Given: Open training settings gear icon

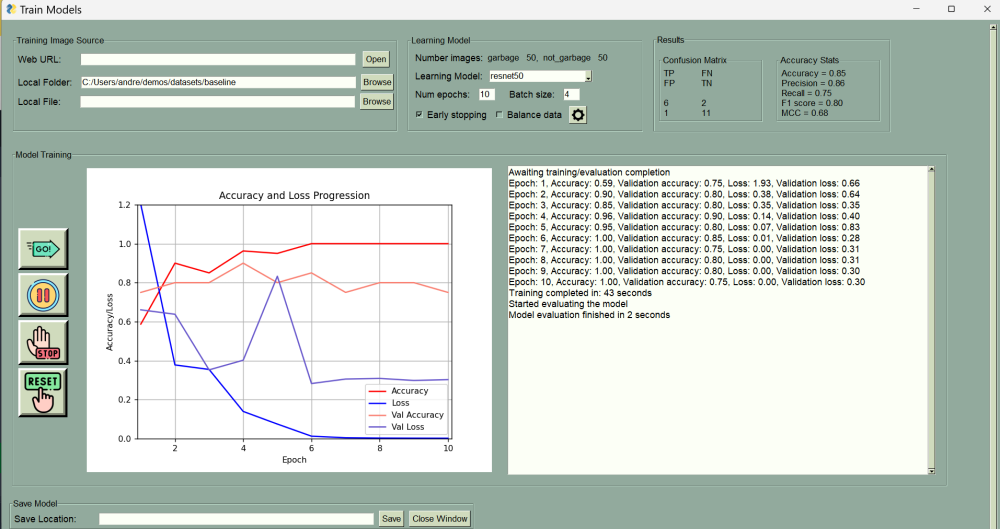Looking at the screenshot, I should [578, 114].
